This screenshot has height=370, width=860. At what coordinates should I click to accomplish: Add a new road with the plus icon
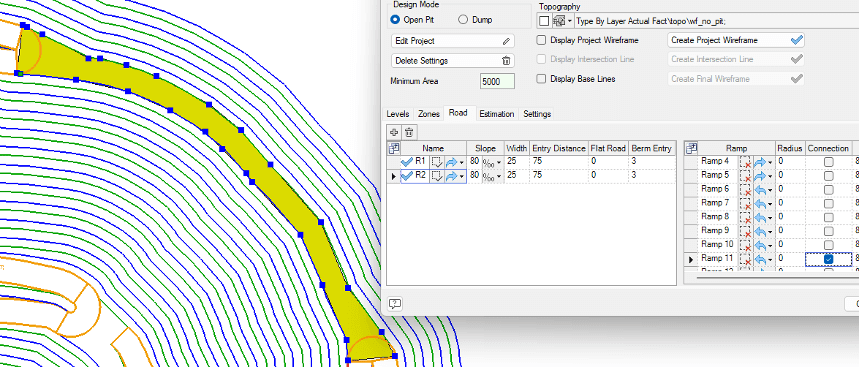(394, 132)
